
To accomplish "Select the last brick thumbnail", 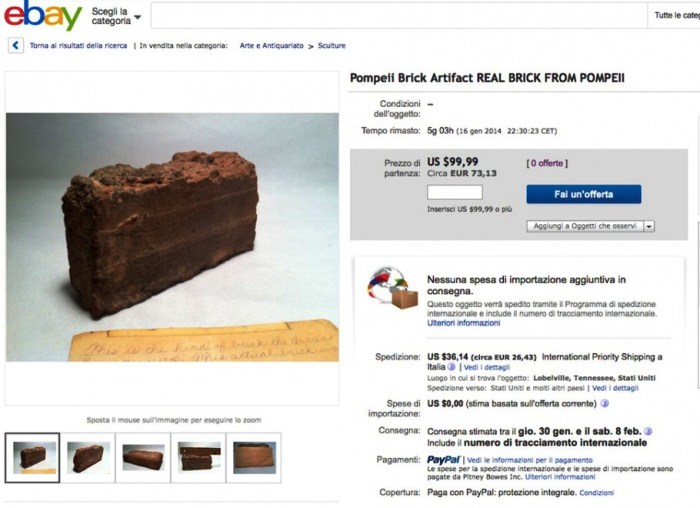I will click(x=254, y=458).
